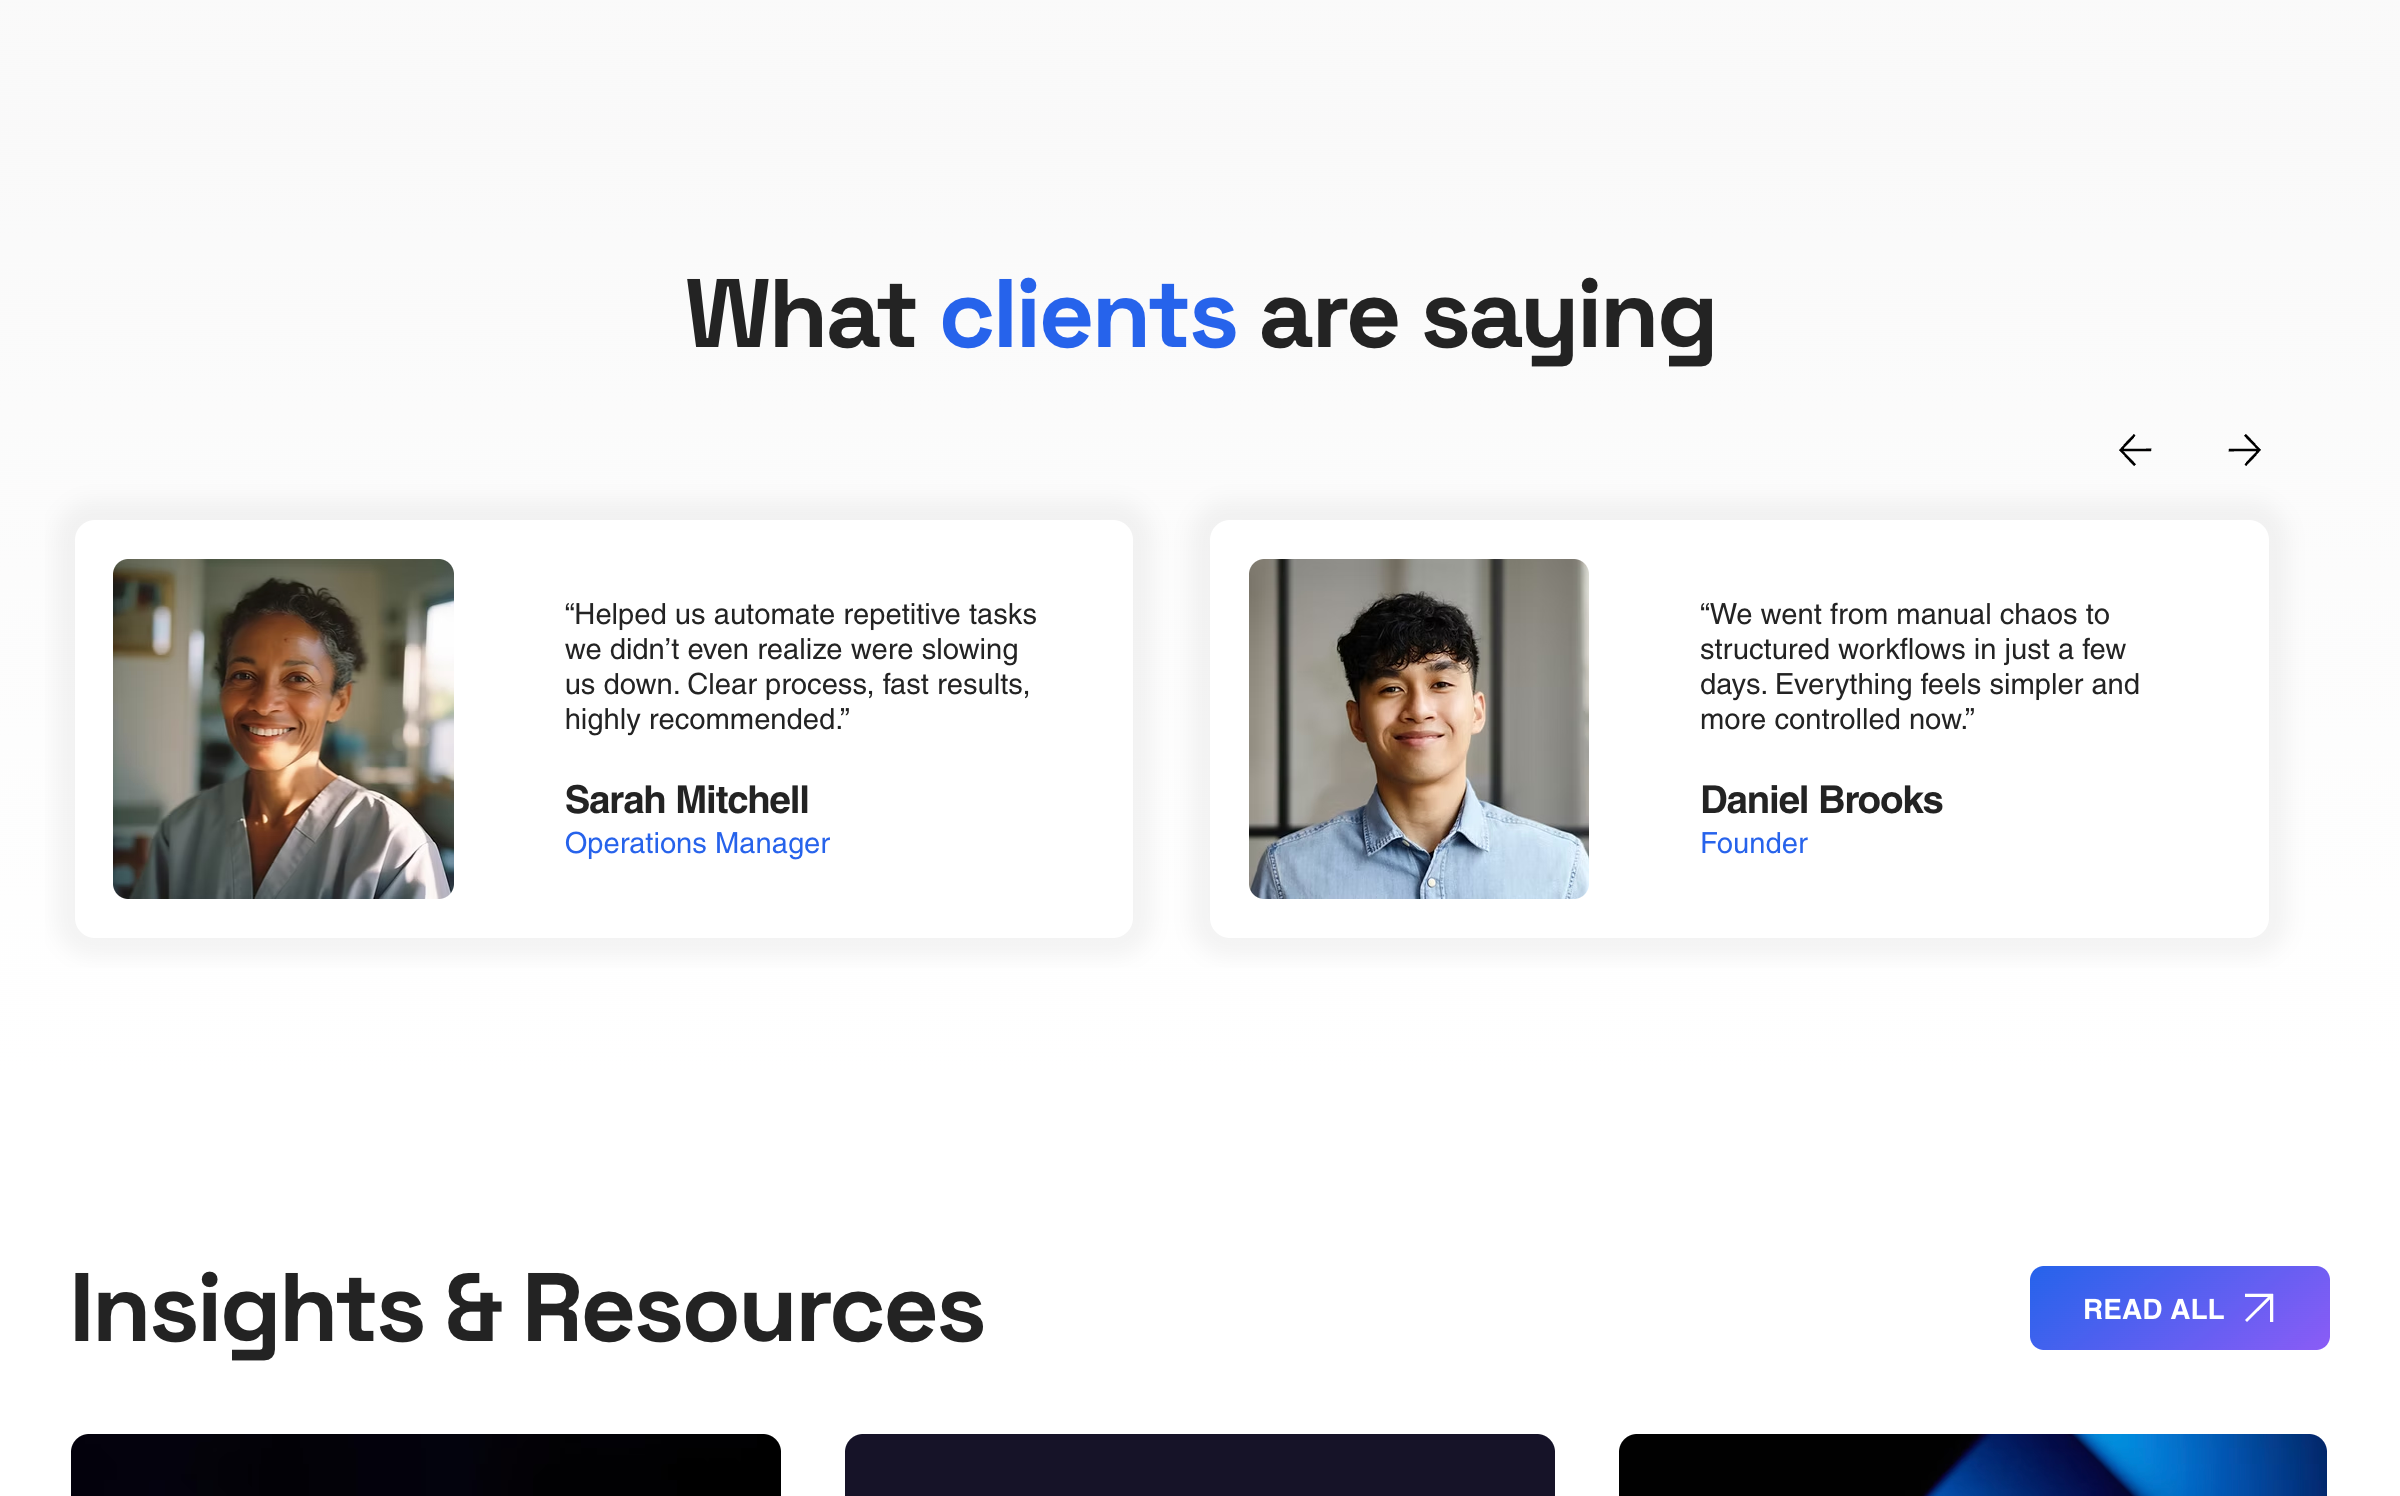2400x1496 pixels.
Task: Click the Founder title text
Action: (x=1754, y=843)
